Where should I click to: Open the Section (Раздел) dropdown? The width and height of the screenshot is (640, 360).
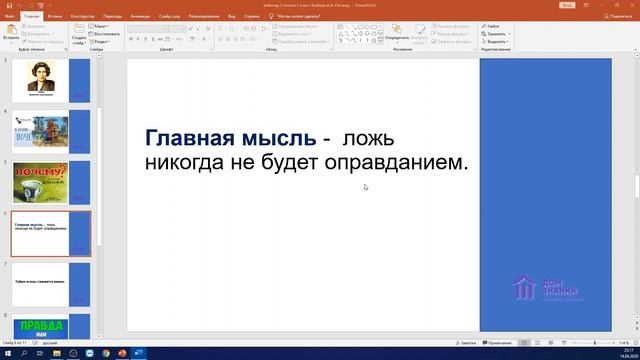point(100,42)
